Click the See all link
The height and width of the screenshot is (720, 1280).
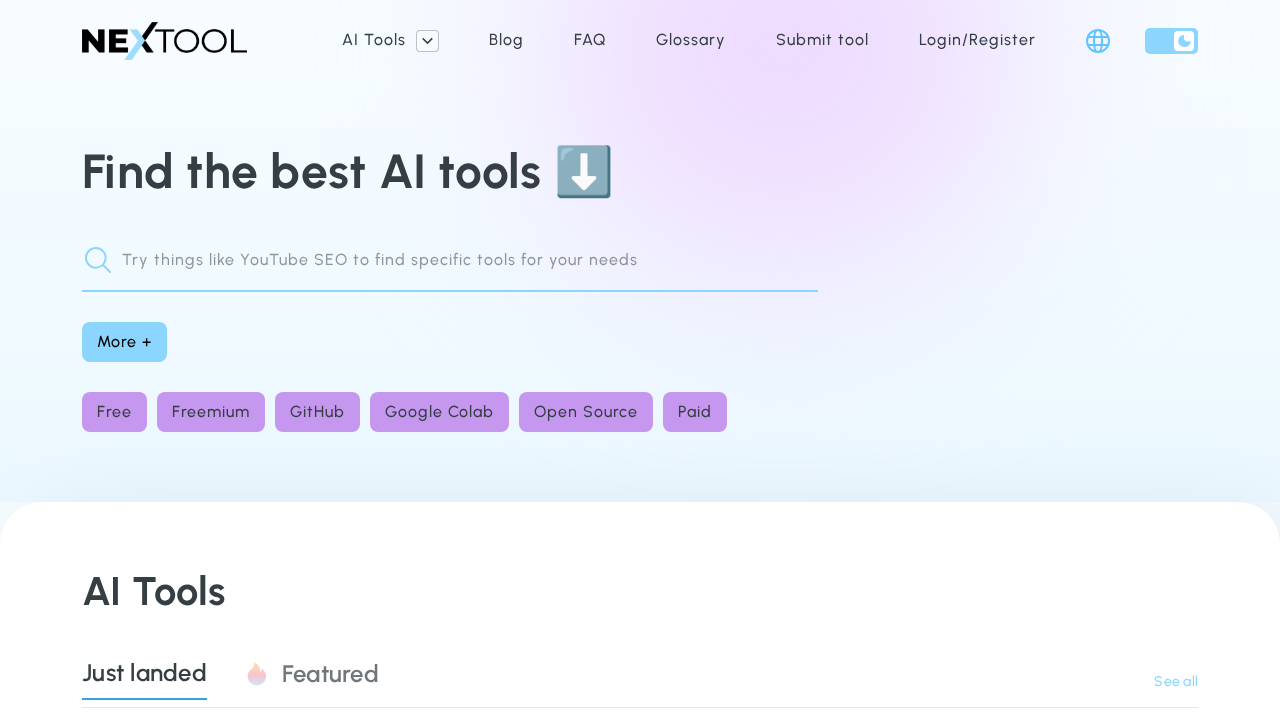pyautogui.click(x=1175, y=679)
